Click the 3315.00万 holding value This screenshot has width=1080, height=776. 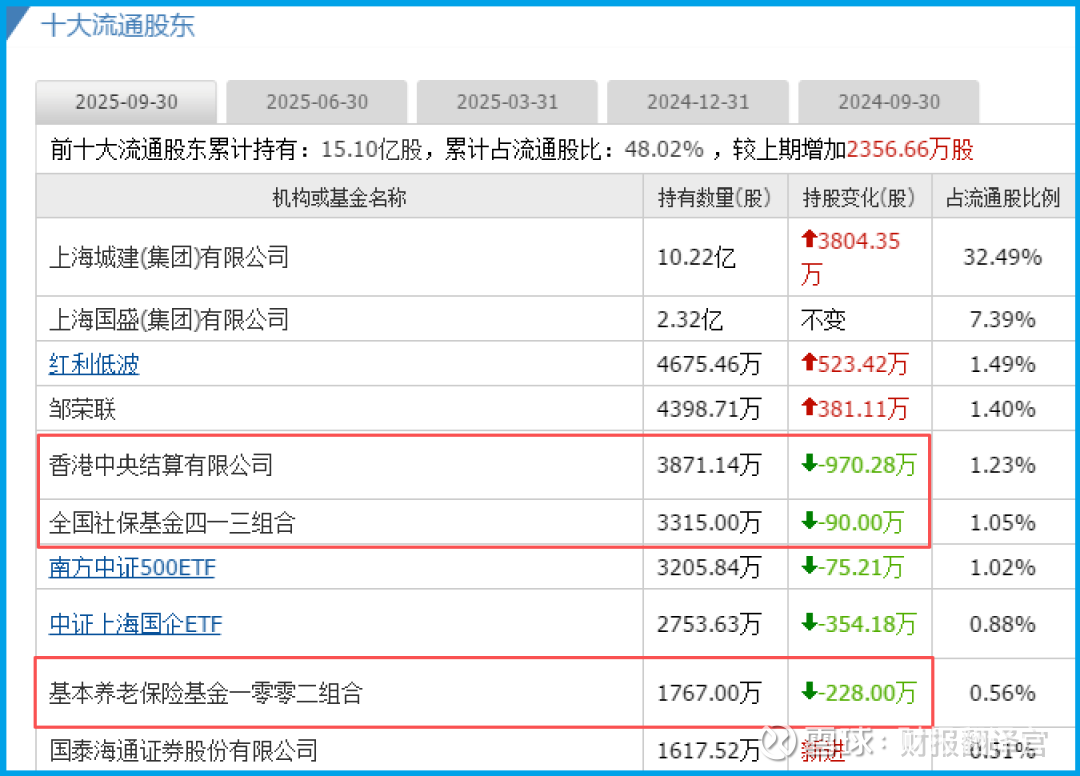[x=709, y=523]
